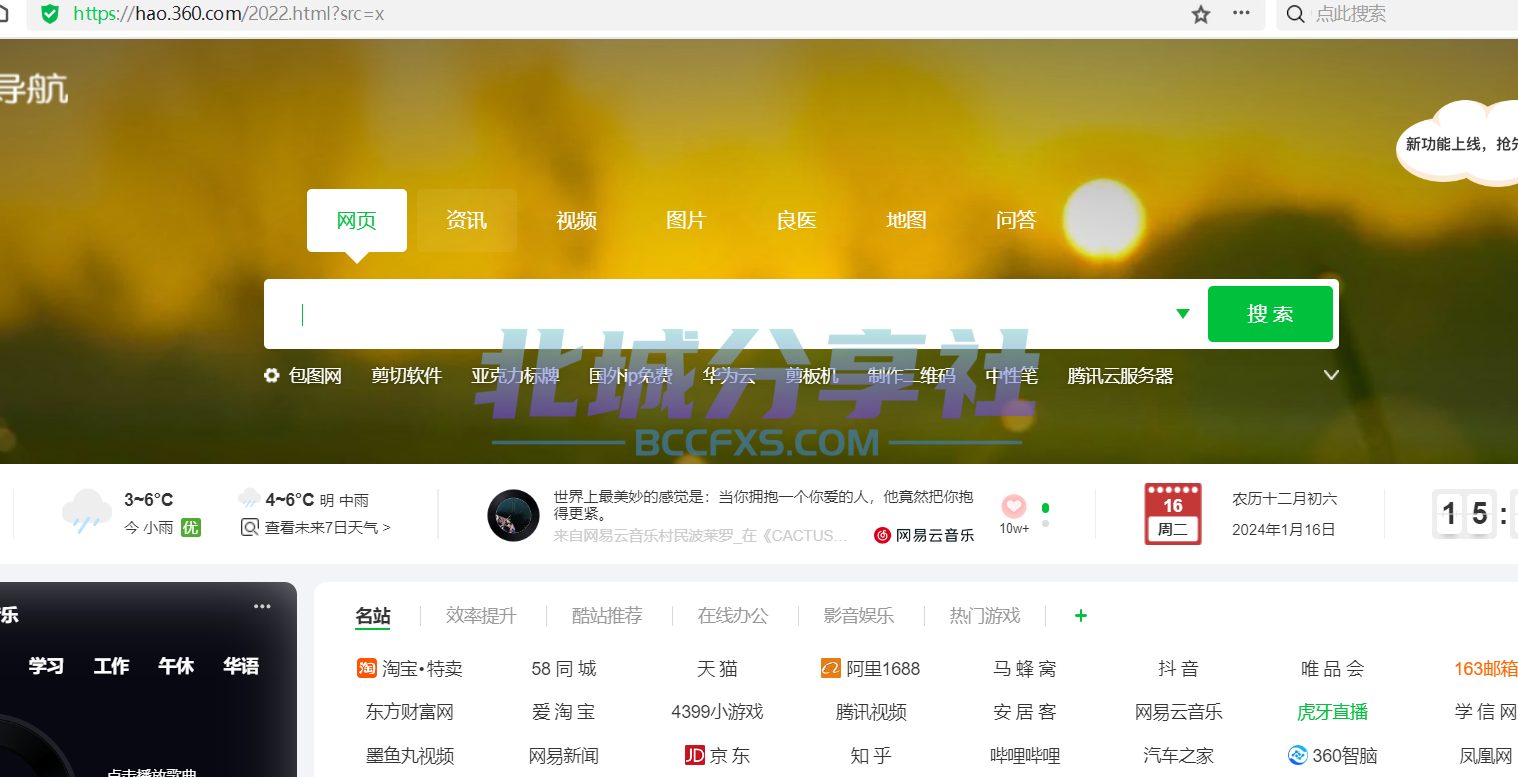The width and height of the screenshot is (1518, 777).
Task: Click the music album cover thumbnail
Action: pyautogui.click(x=514, y=516)
